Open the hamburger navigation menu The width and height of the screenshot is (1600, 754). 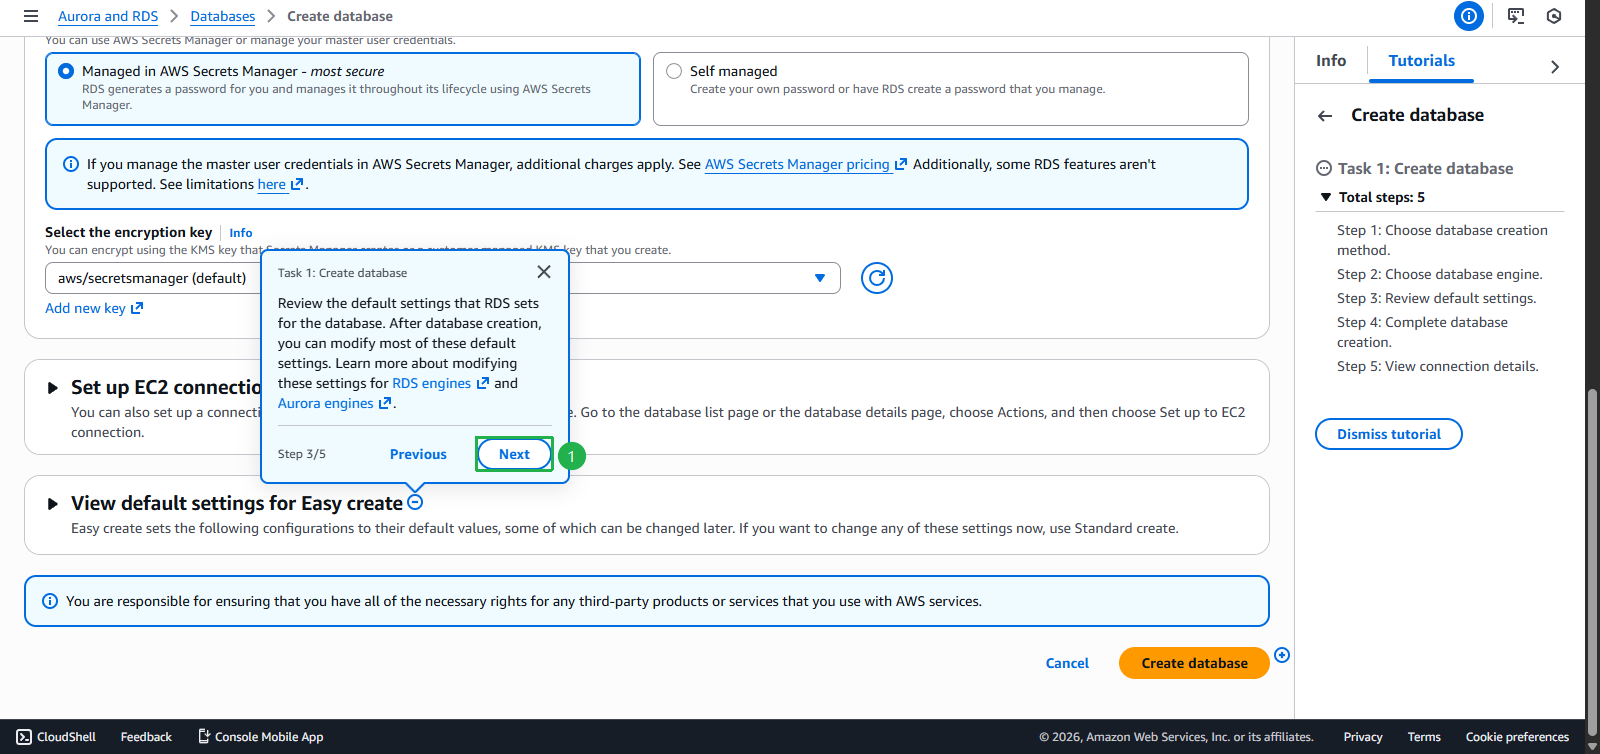pyautogui.click(x=31, y=16)
